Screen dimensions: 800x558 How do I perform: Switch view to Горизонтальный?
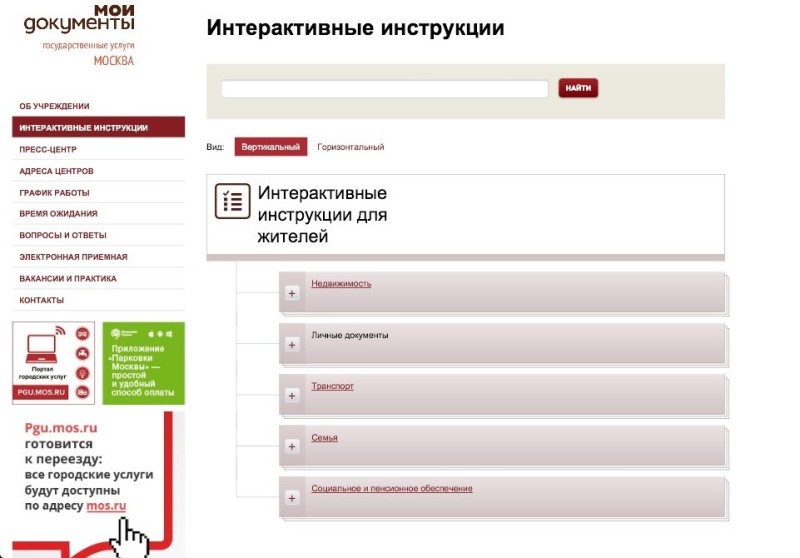(x=350, y=147)
